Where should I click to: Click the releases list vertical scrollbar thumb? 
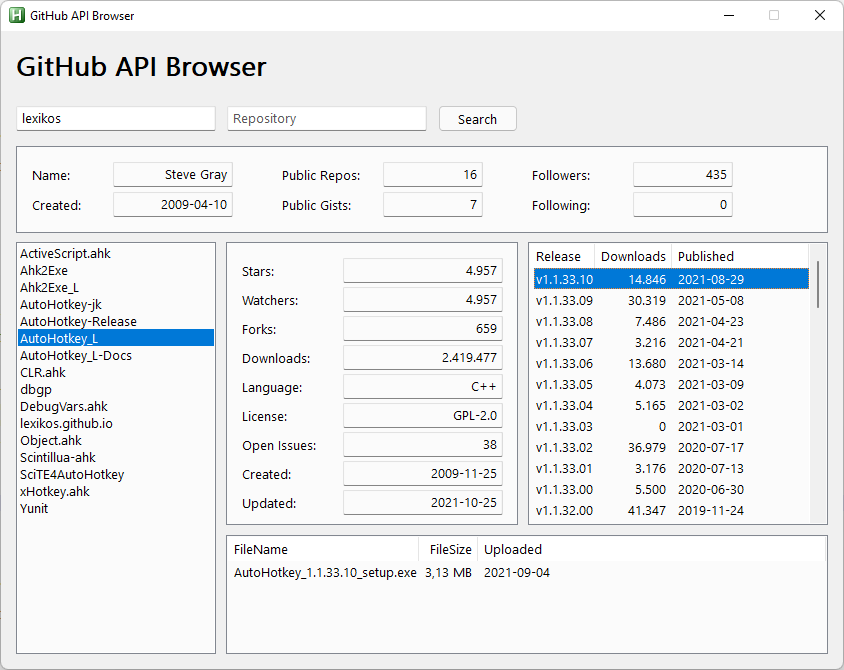point(818,284)
